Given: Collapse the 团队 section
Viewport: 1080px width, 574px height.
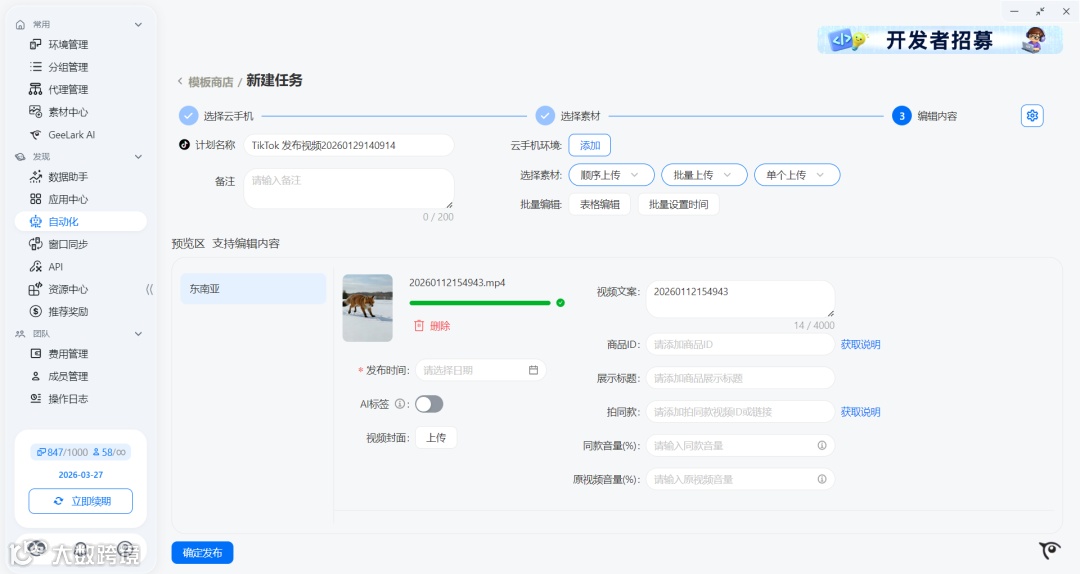Looking at the screenshot, I should (138, 334).
